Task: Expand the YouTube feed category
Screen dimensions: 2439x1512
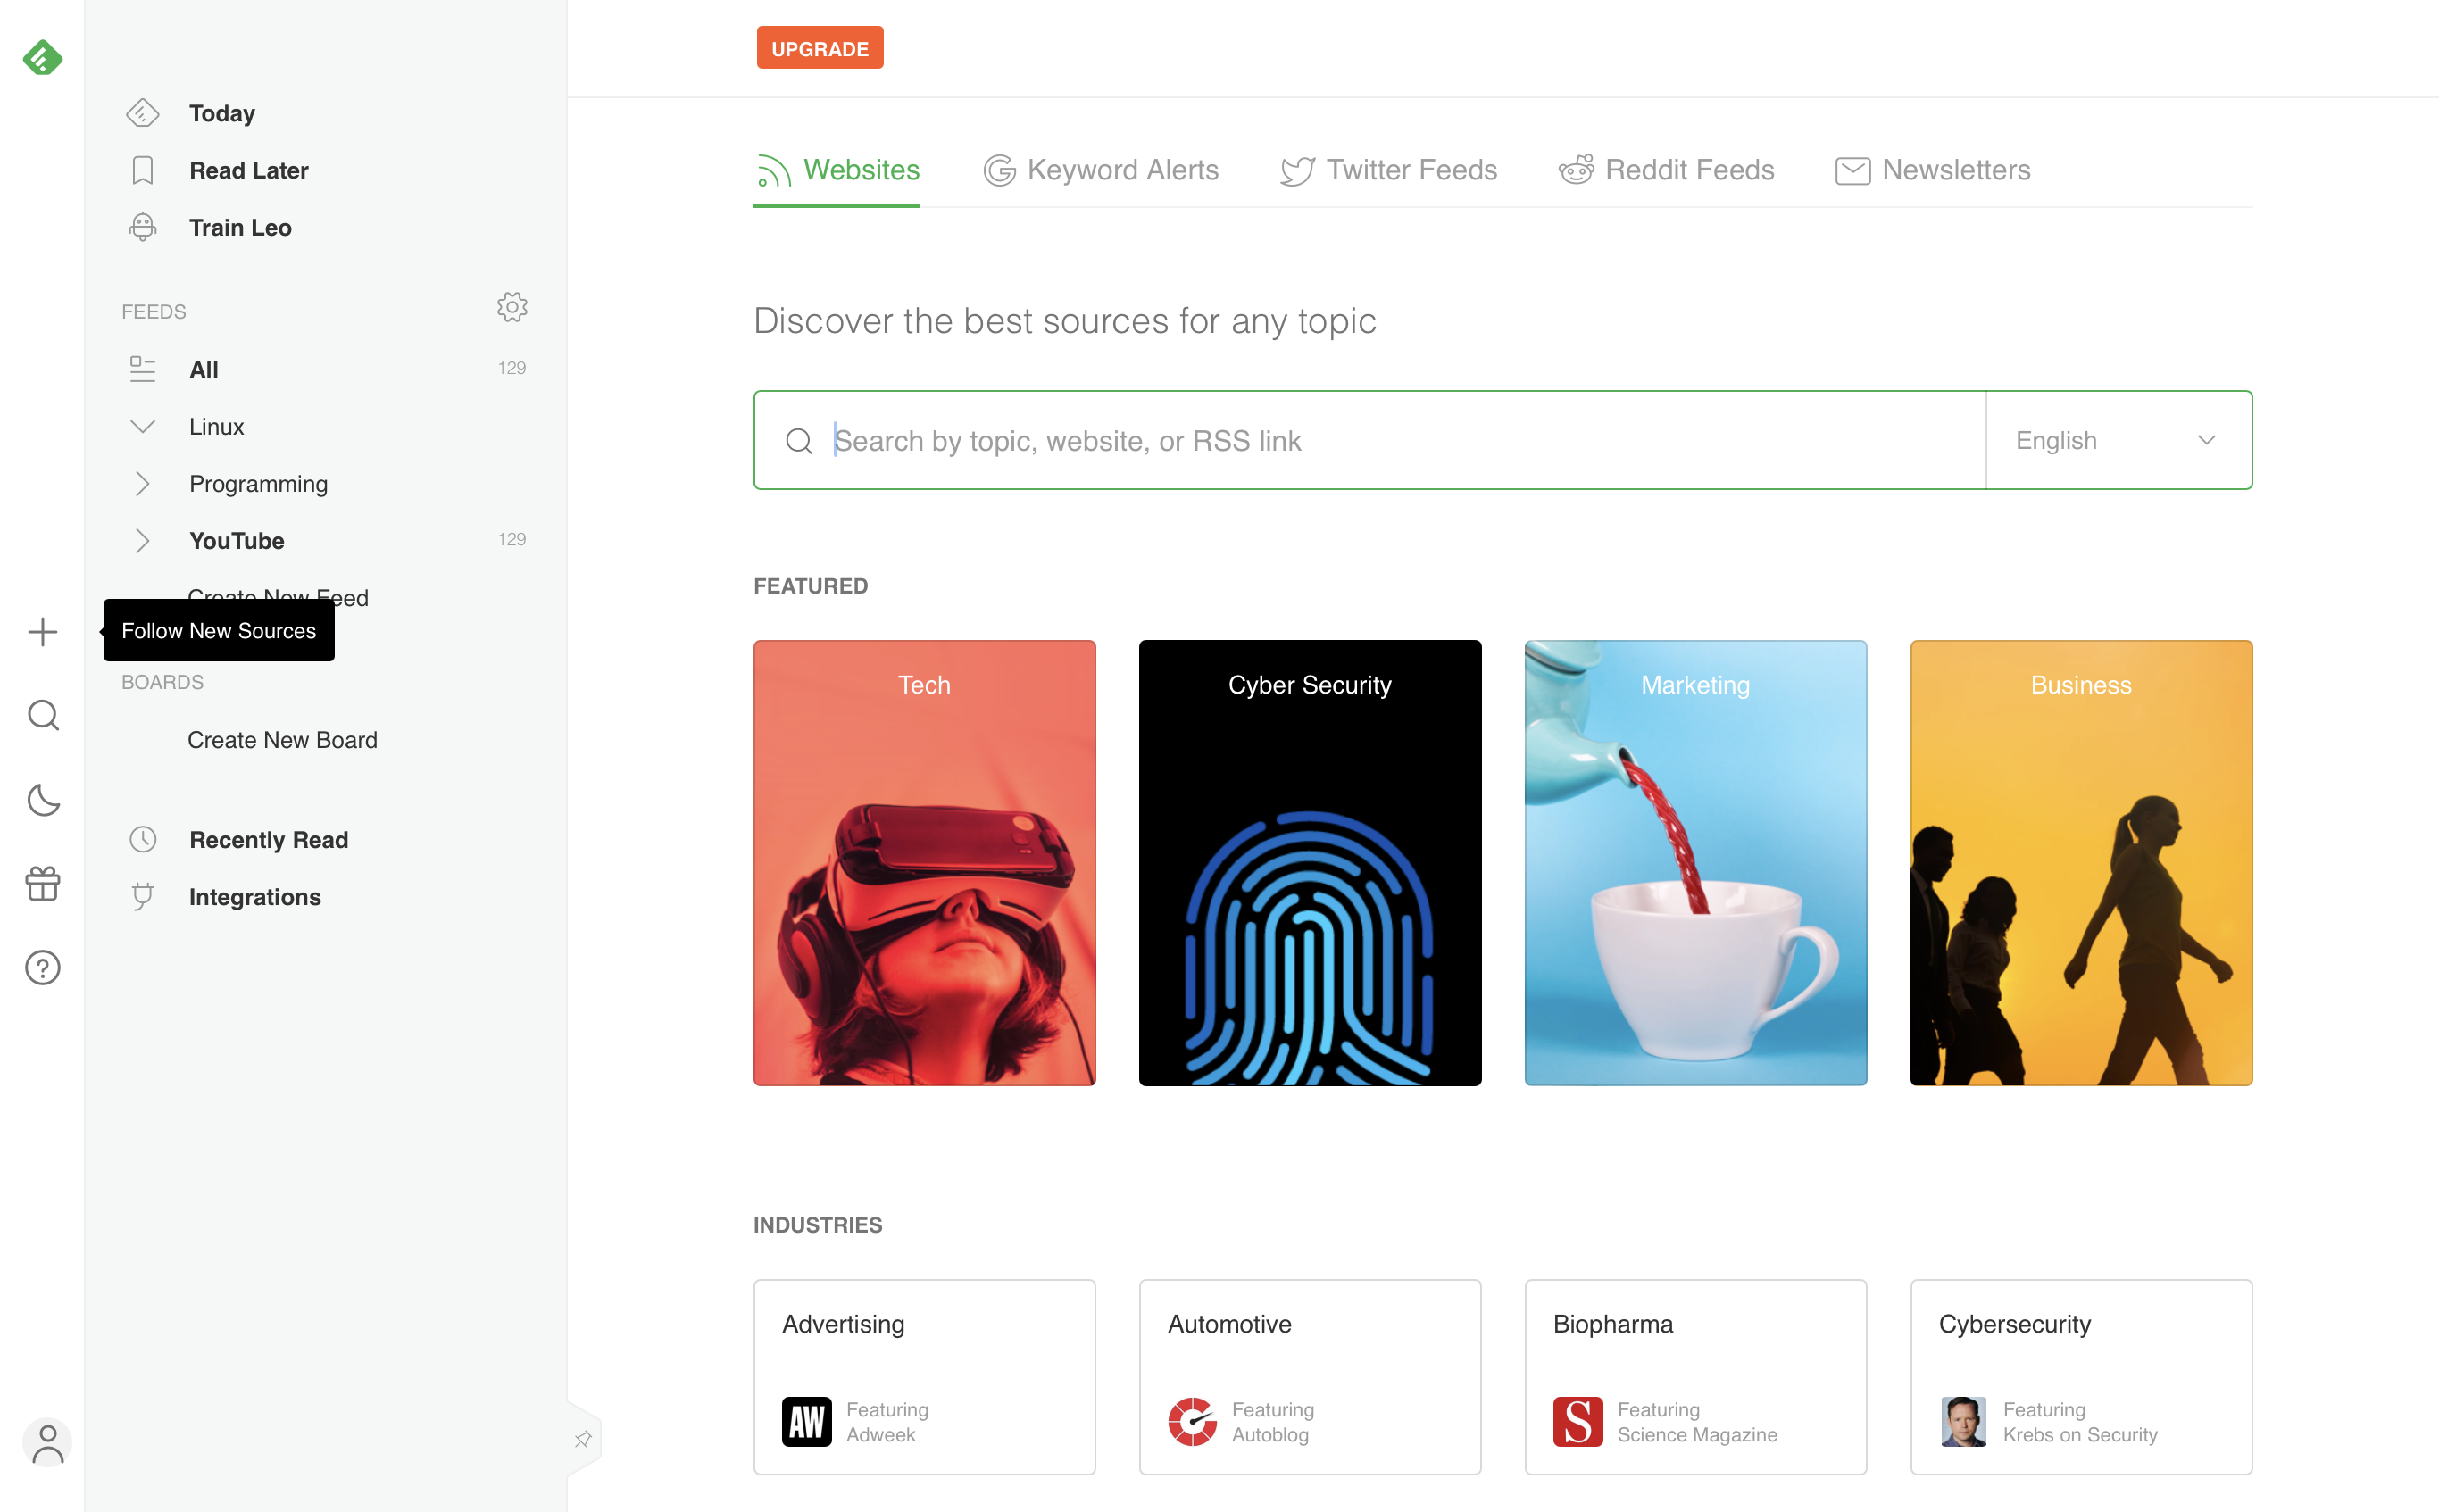Action: click(x=142, y=540)
